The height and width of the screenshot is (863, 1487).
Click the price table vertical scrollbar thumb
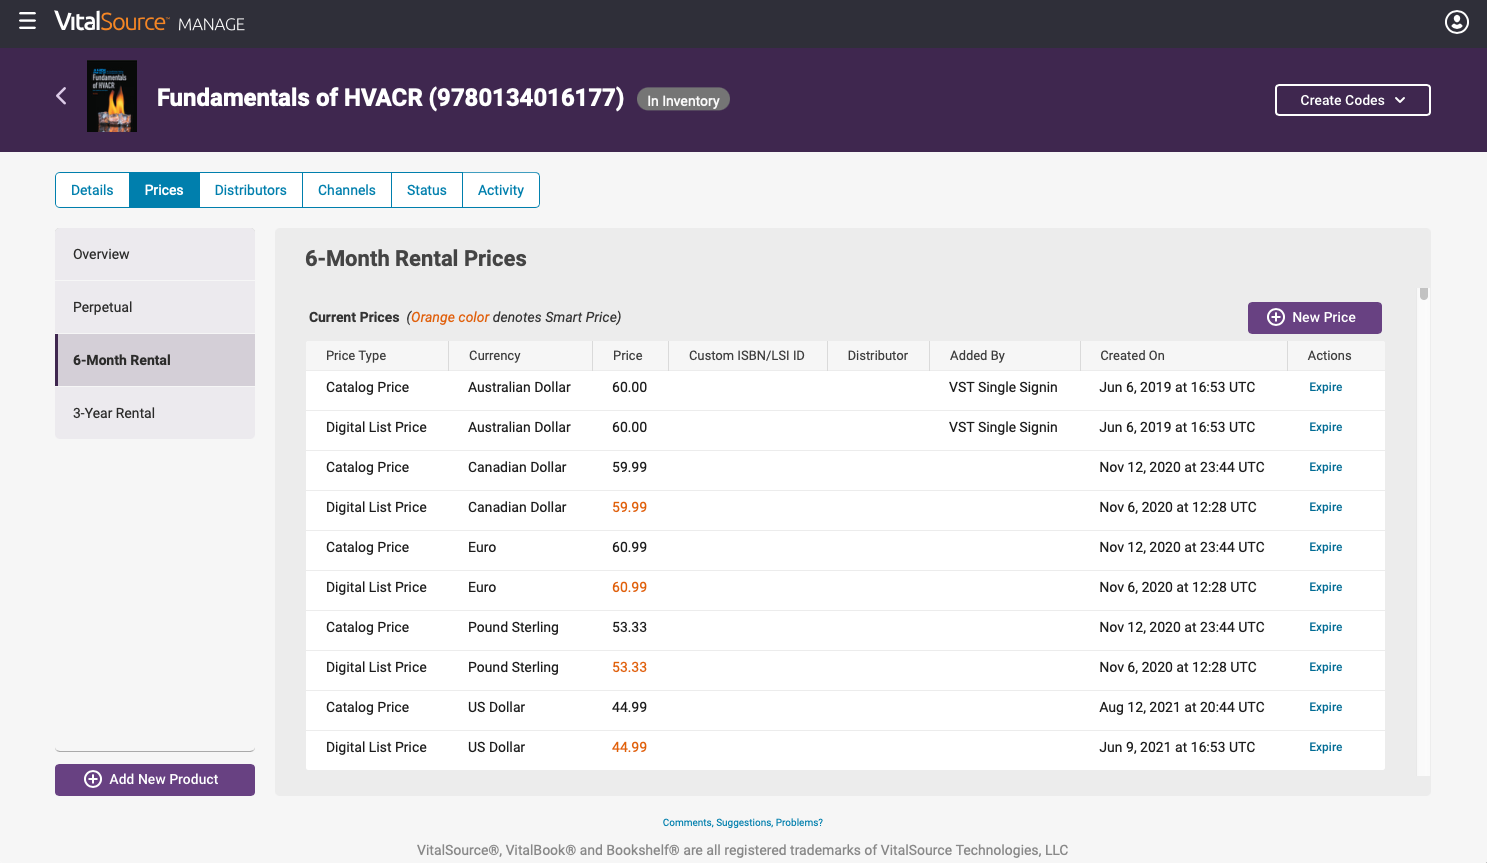(1423, 294)
